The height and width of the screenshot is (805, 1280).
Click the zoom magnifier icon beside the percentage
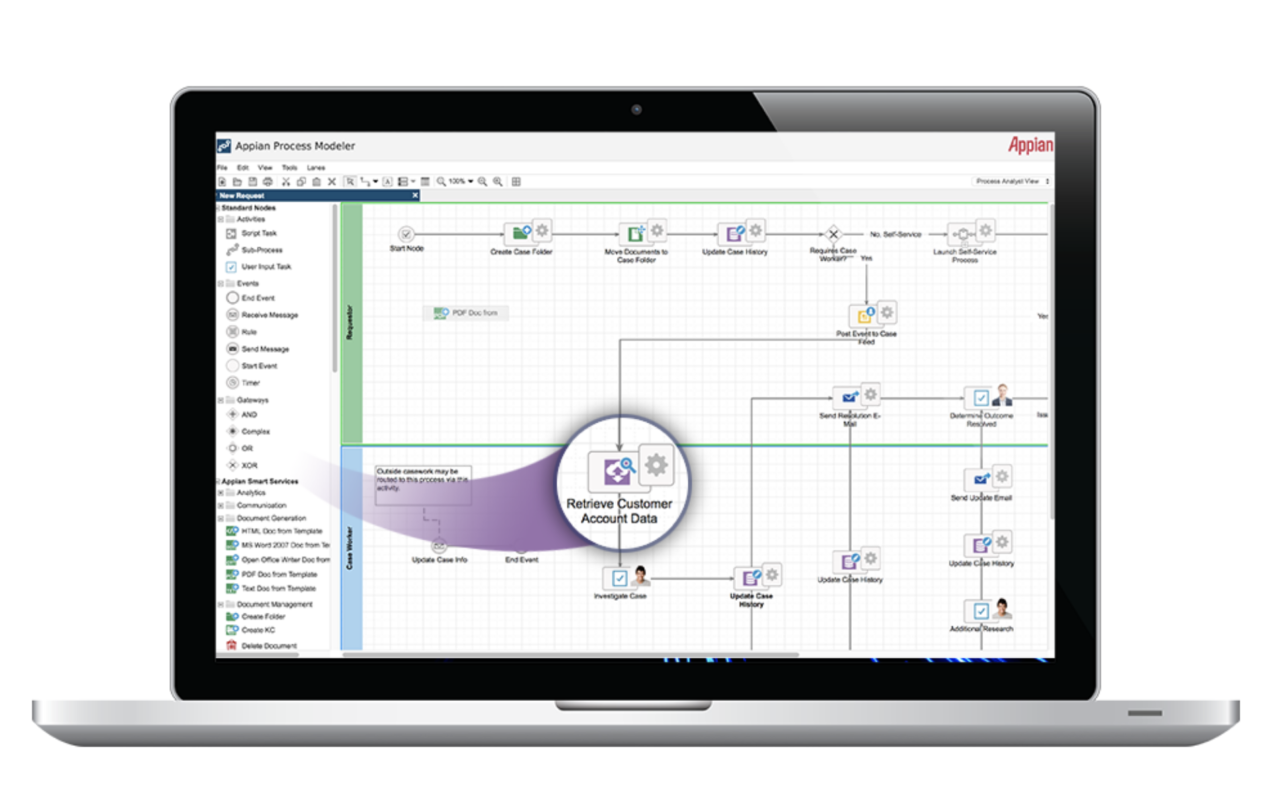click(x=441, y=182)
